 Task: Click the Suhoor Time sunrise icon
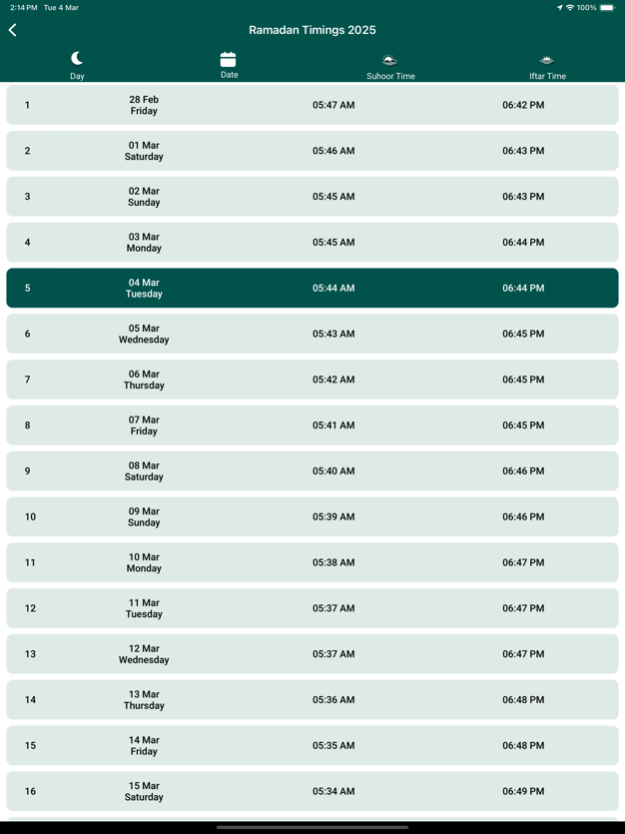pyautogui.click(x=390, y=60)
